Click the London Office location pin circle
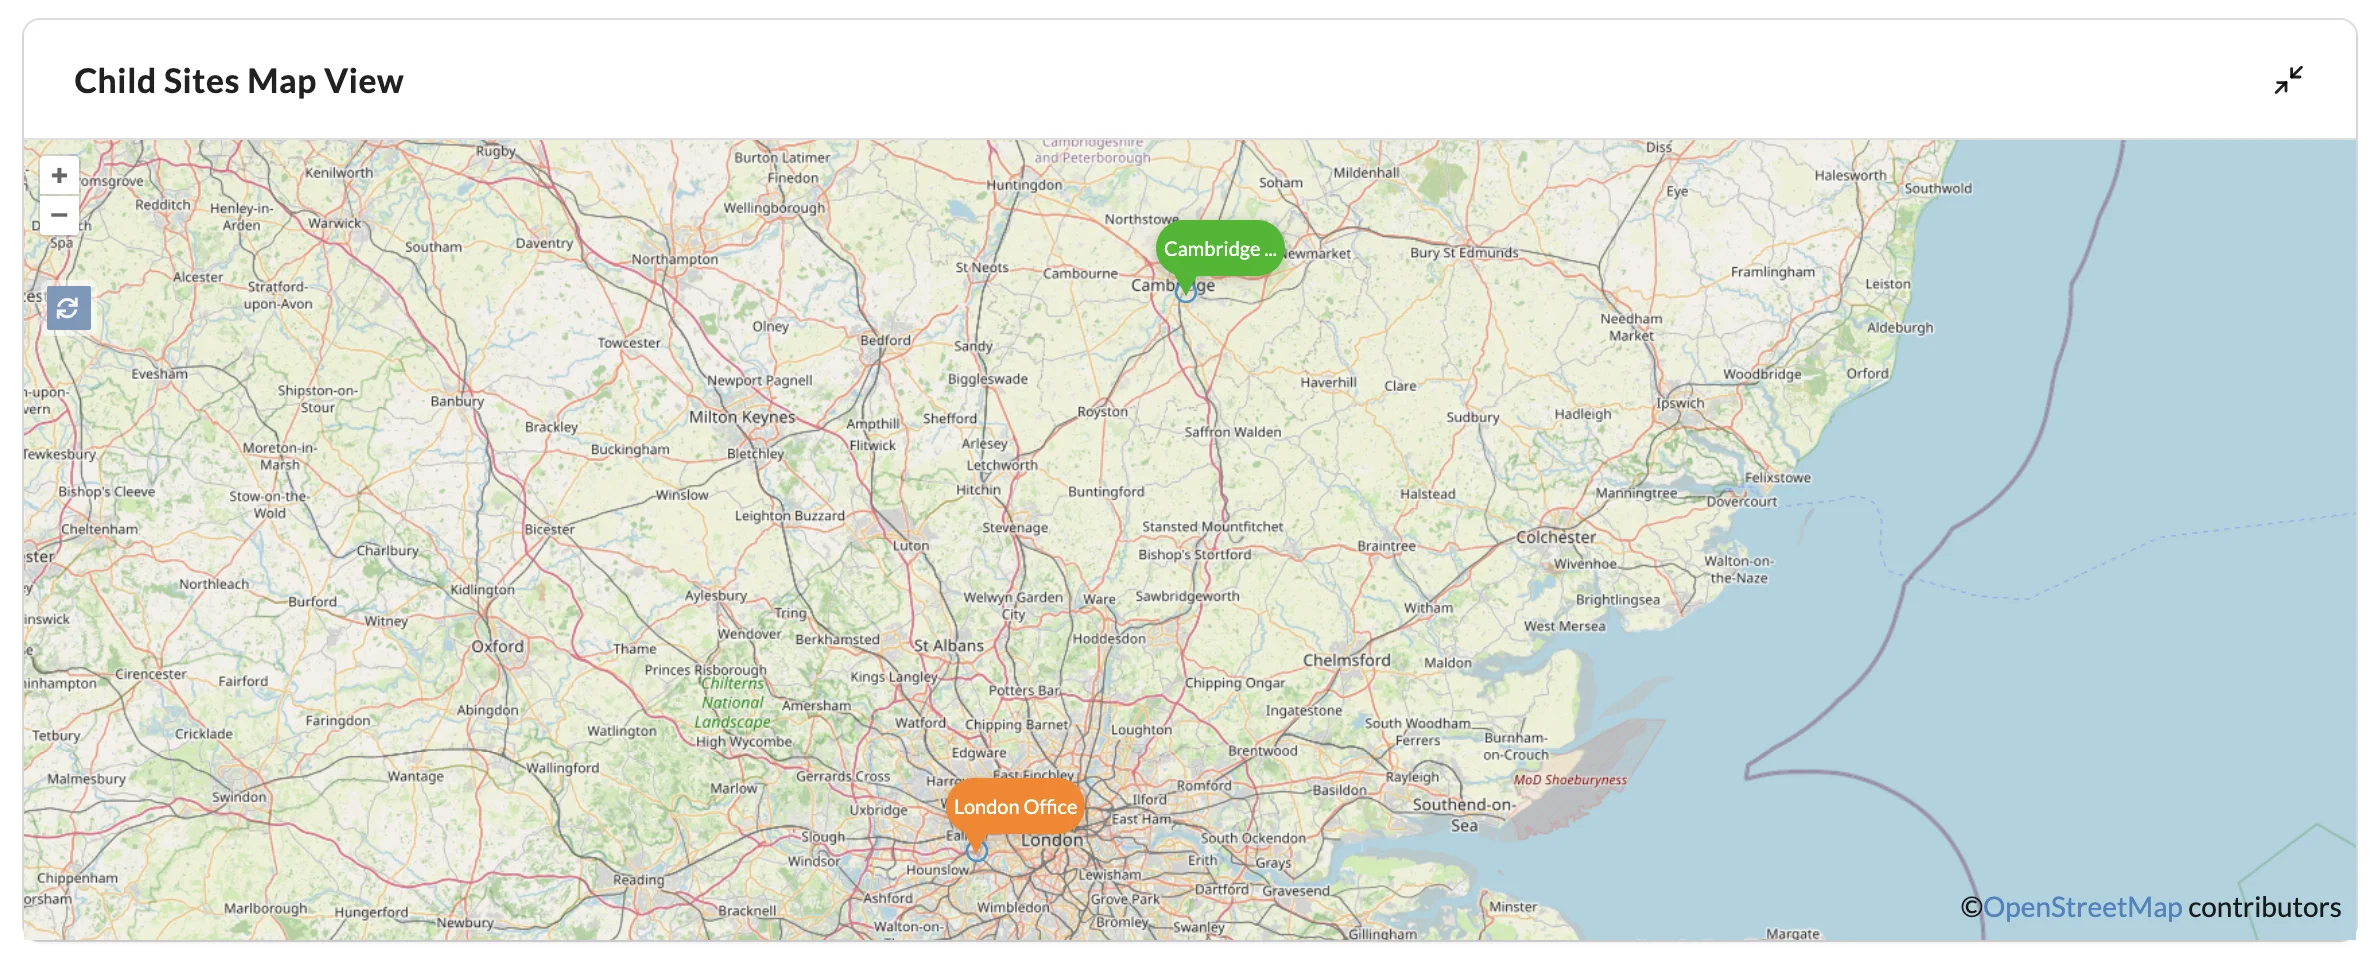 977,852
